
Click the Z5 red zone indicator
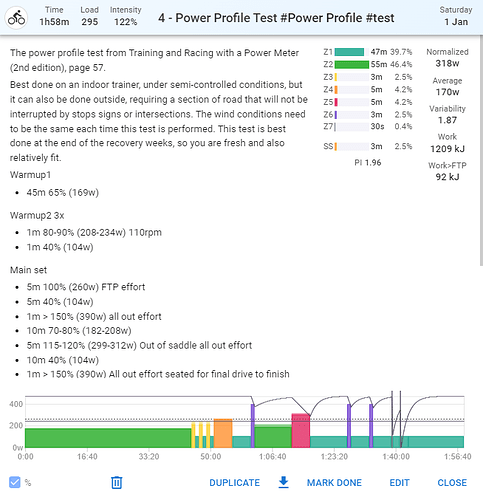pyautogui.click(x=336, y=102)
